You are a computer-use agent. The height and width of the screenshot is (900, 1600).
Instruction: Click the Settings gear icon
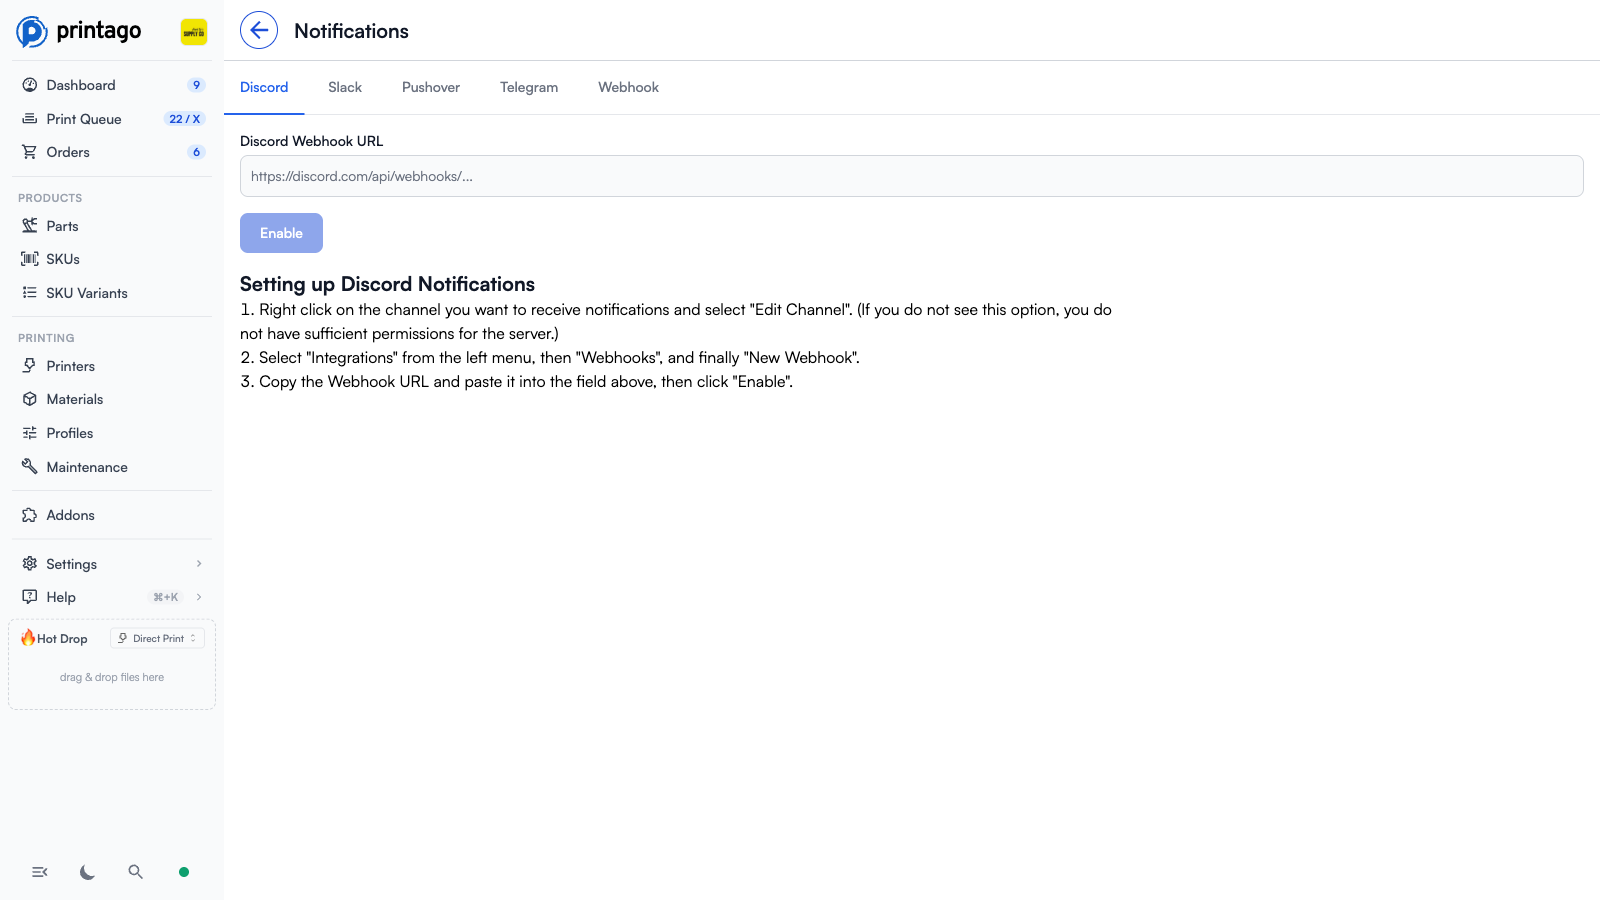click(x=30, y=563)
